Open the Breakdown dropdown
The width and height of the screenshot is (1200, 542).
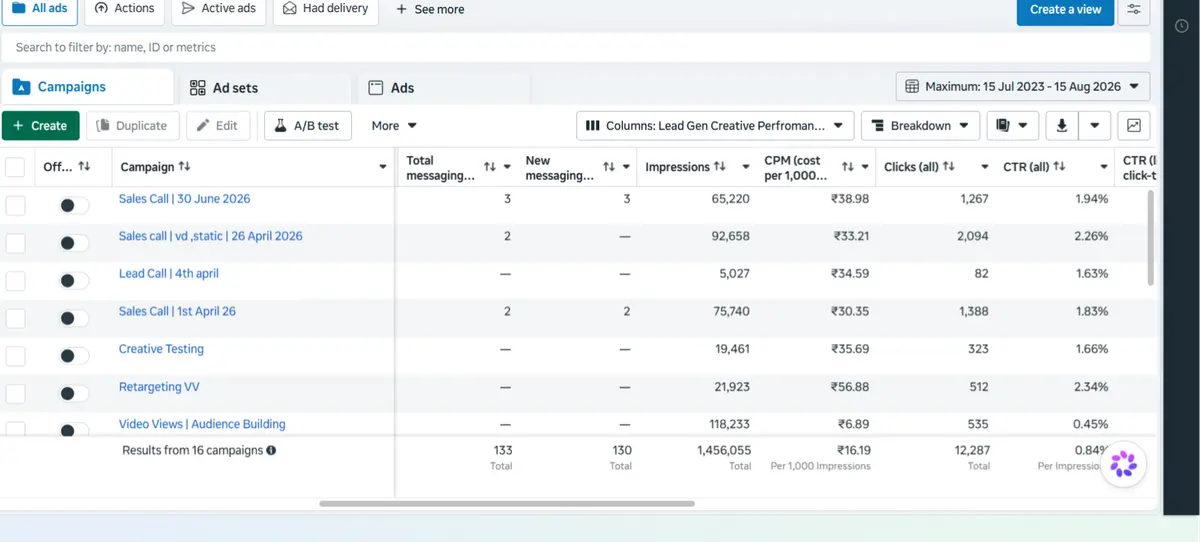920,125
